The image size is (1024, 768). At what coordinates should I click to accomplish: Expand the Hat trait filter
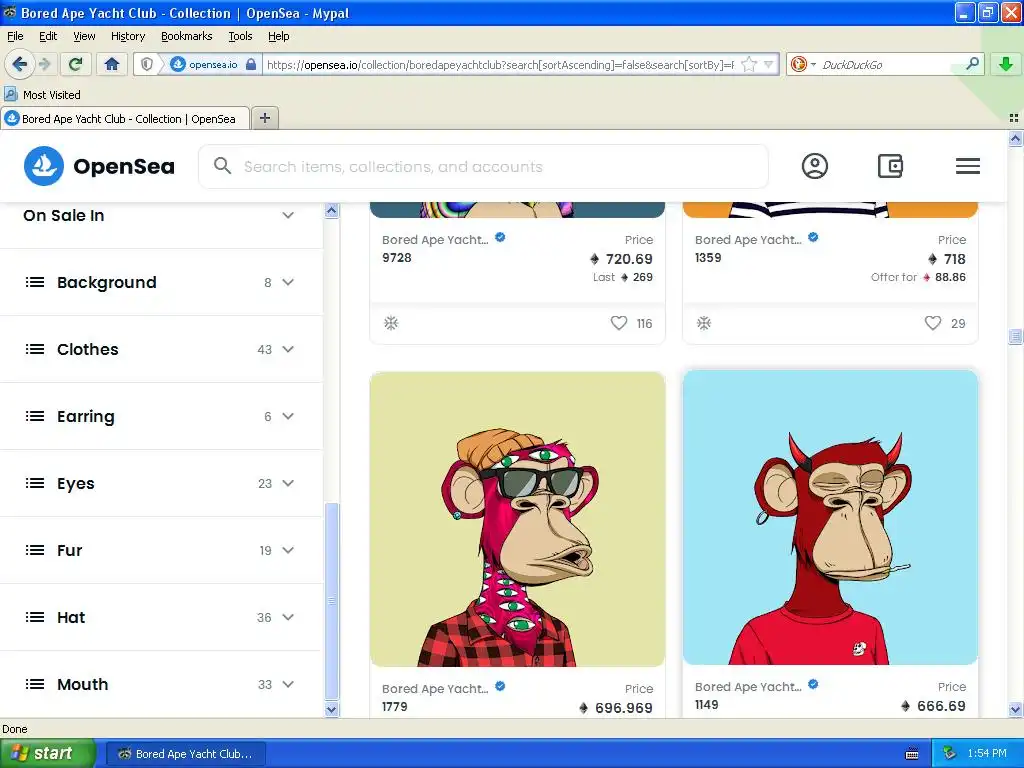[x=161, y=617]
